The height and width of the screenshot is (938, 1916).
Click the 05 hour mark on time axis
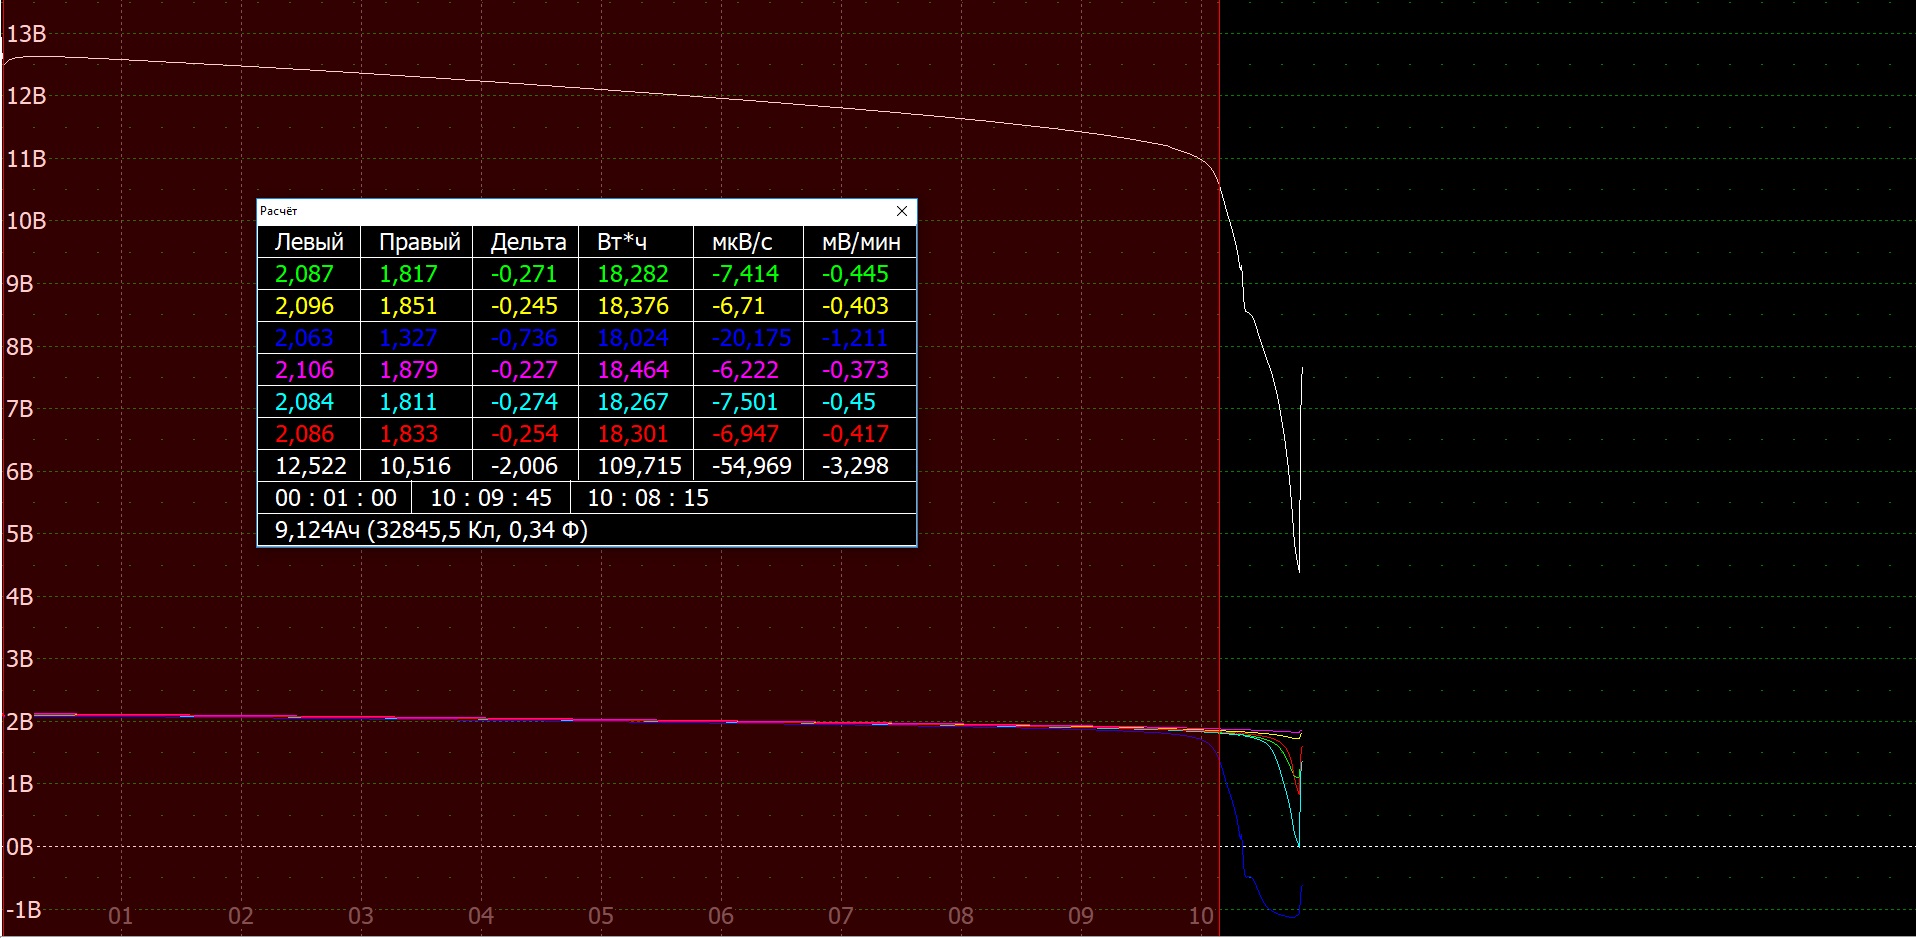[600, 916]
